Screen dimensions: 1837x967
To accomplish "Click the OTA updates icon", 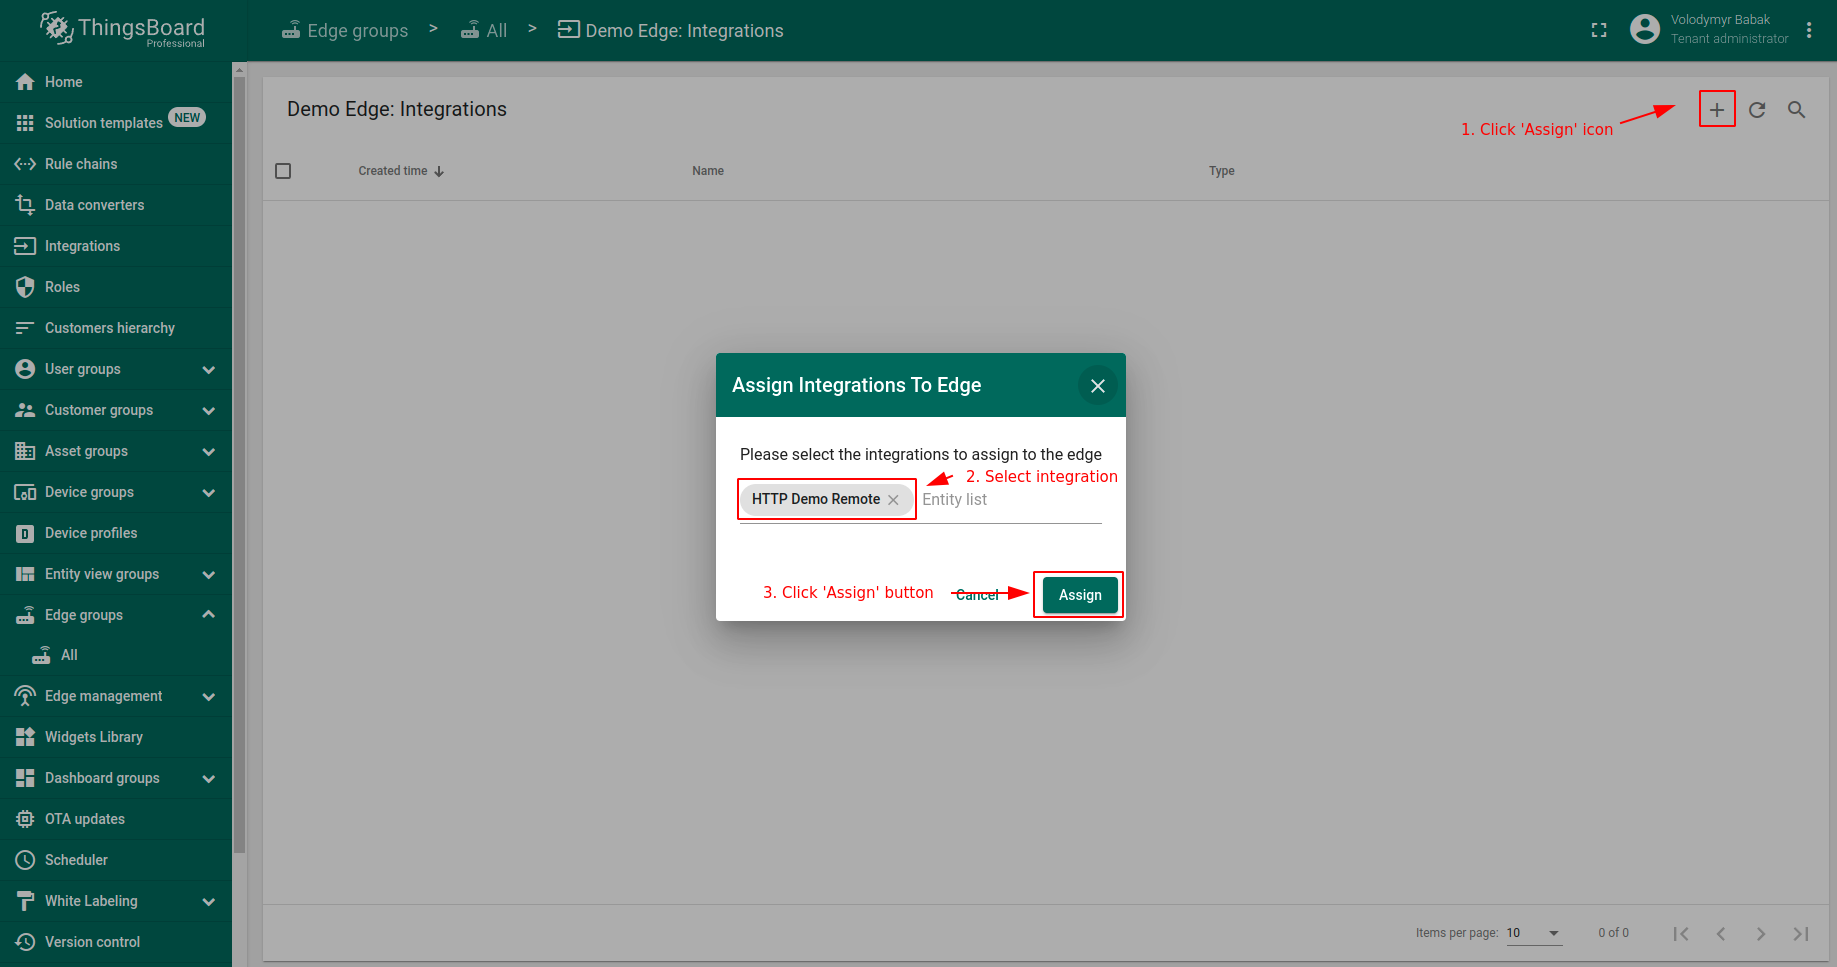I will pos(25,819).
